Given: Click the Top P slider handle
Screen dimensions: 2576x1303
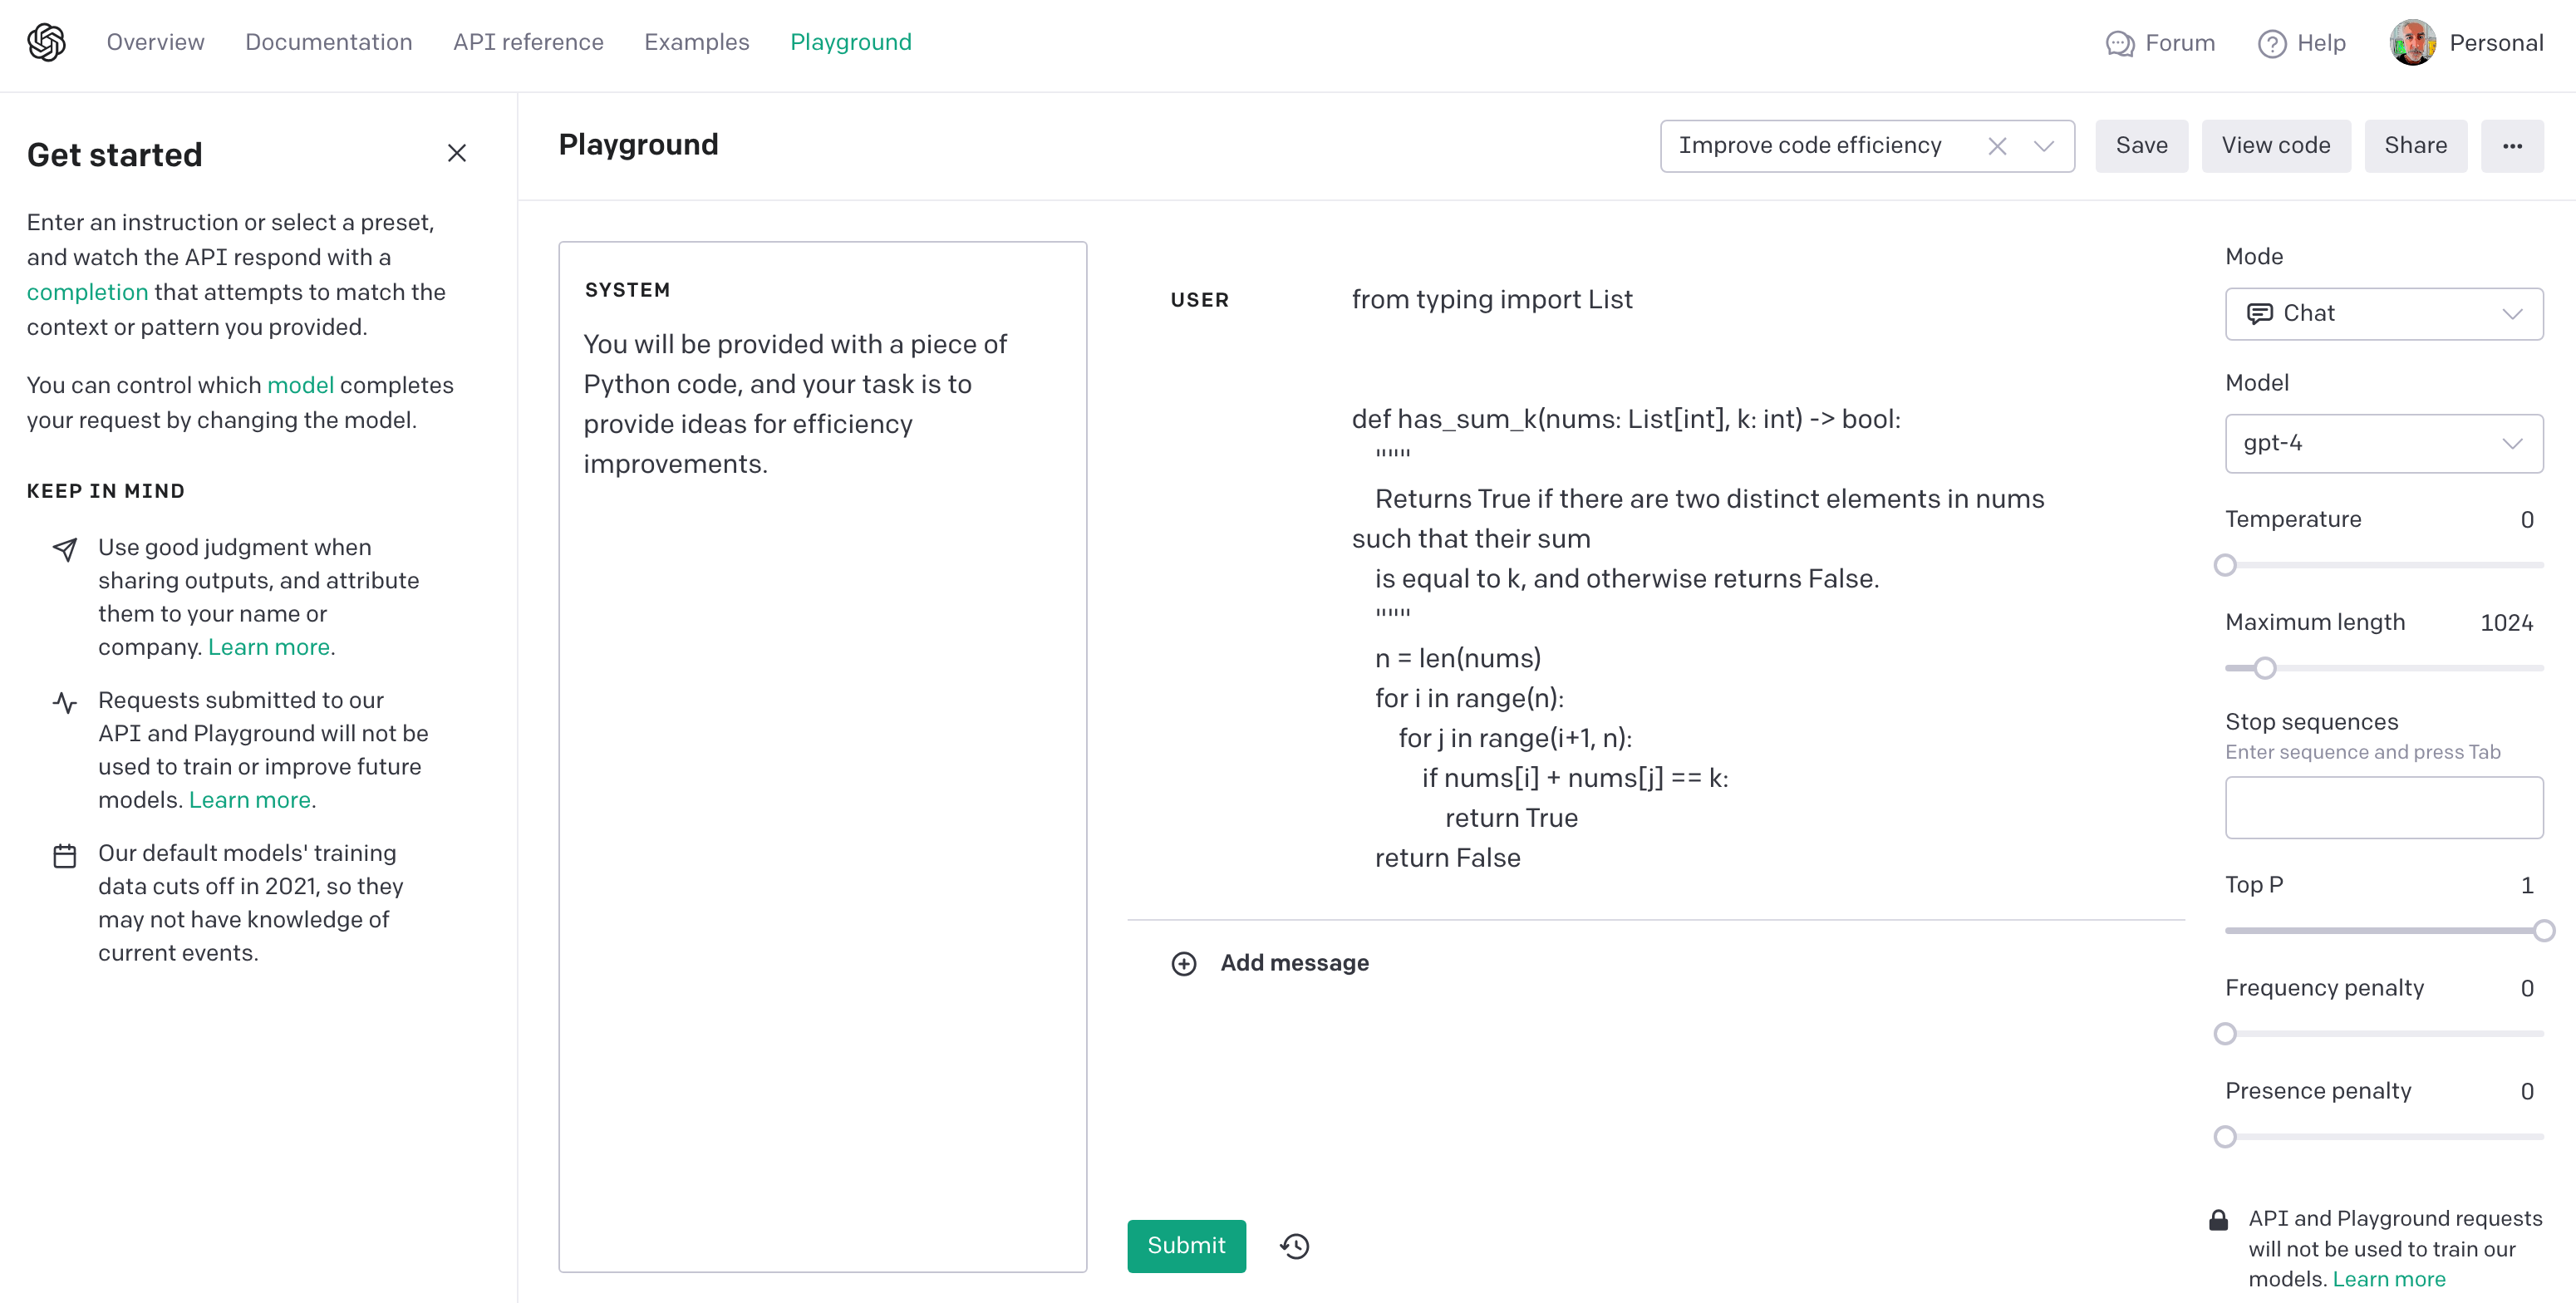Looking at the screenshot, I should tap(2543, 931).
